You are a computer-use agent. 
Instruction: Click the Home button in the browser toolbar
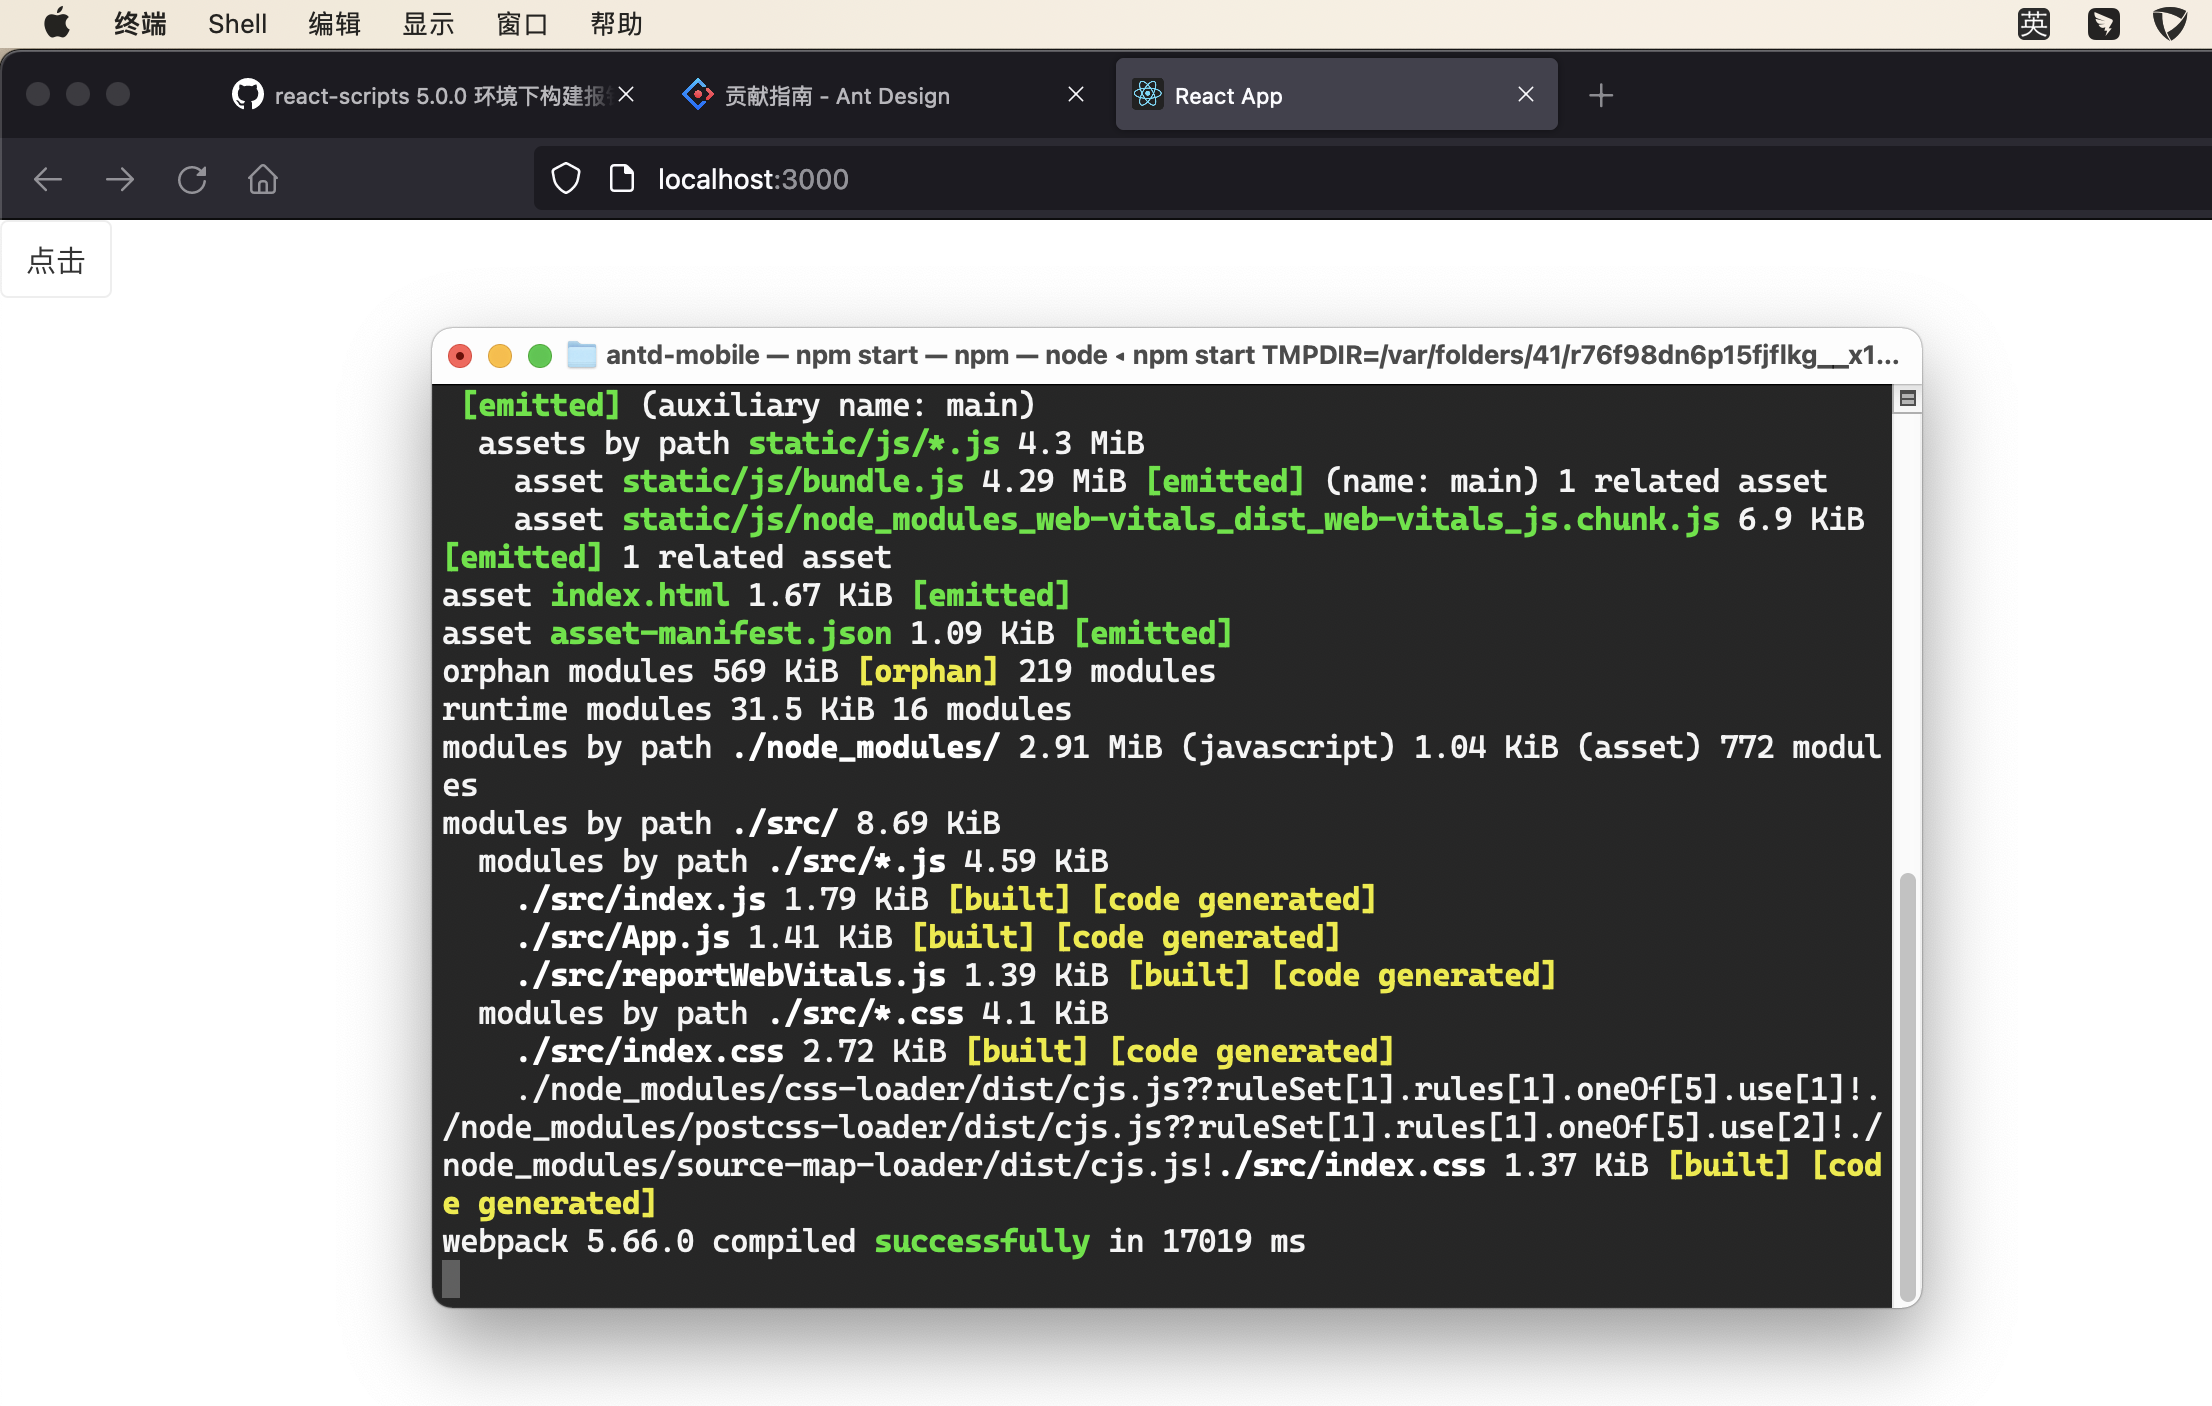[262, 179]
